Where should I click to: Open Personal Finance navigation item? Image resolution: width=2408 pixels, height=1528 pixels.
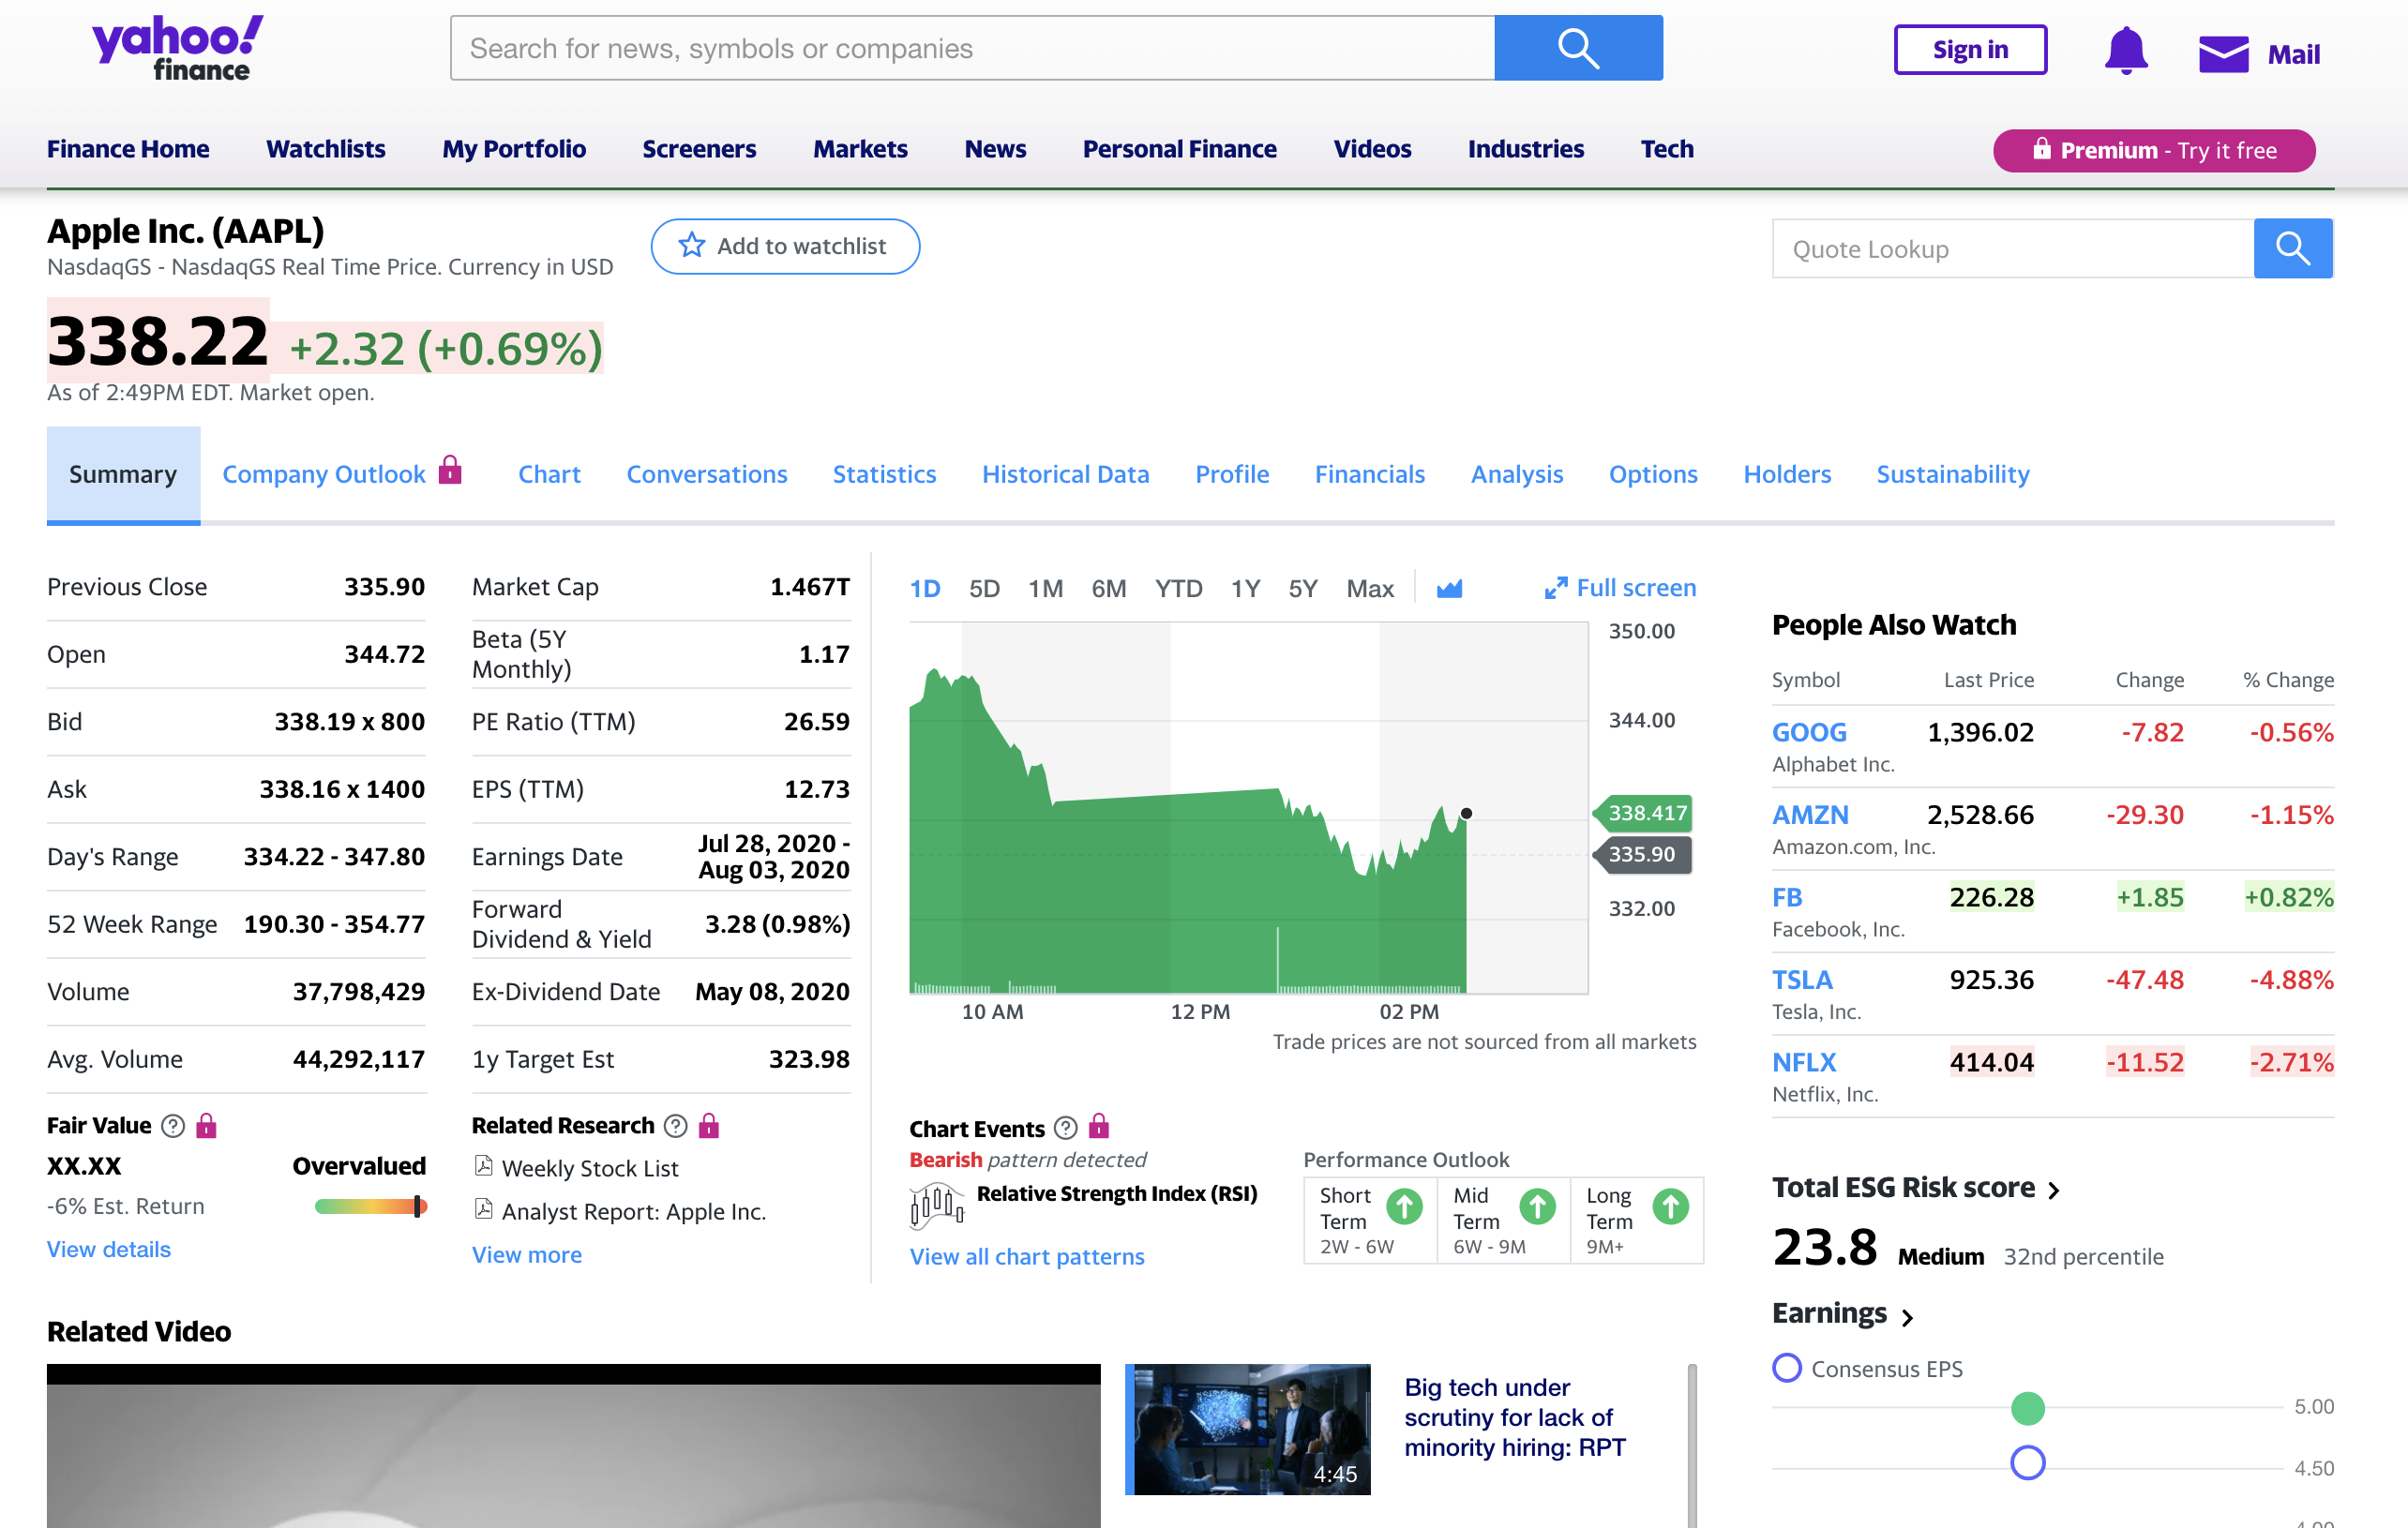coord(1179,149)
